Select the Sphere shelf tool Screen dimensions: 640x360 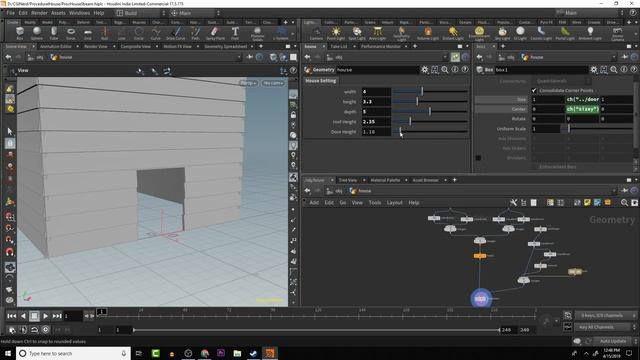tap(37, 33)
